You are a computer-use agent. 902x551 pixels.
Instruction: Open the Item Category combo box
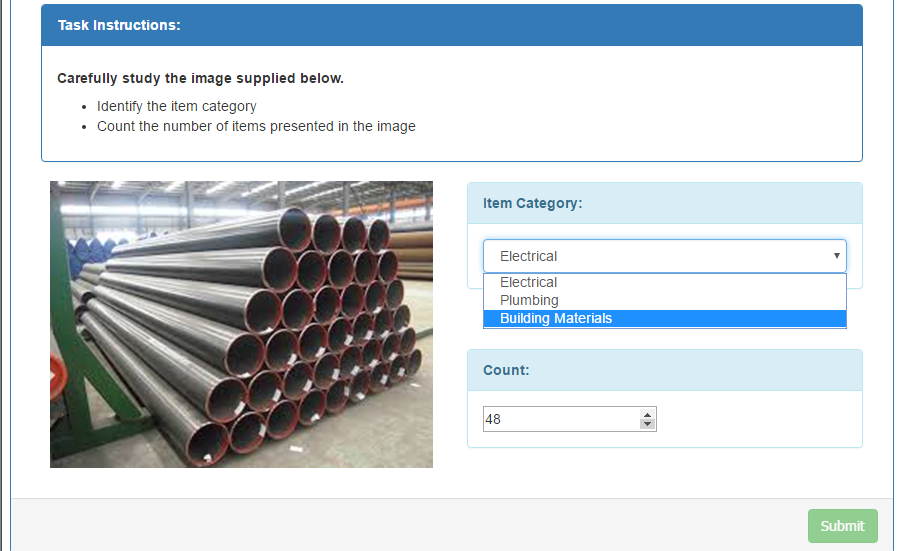664,256
